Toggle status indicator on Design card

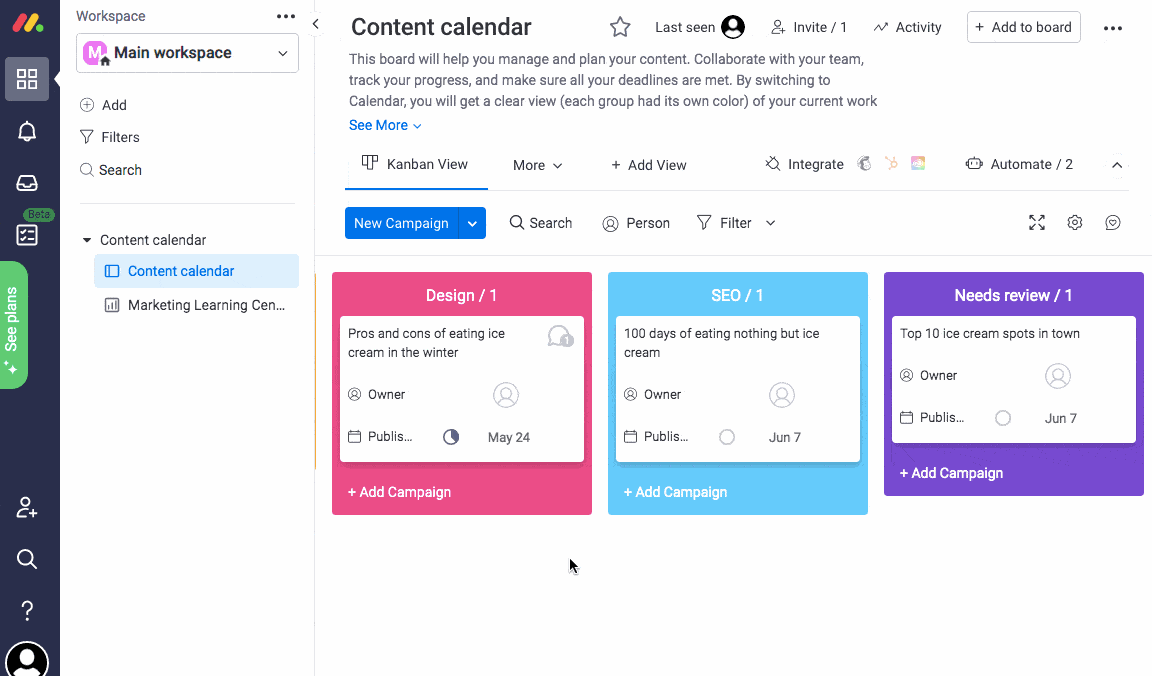click(451, 437)
